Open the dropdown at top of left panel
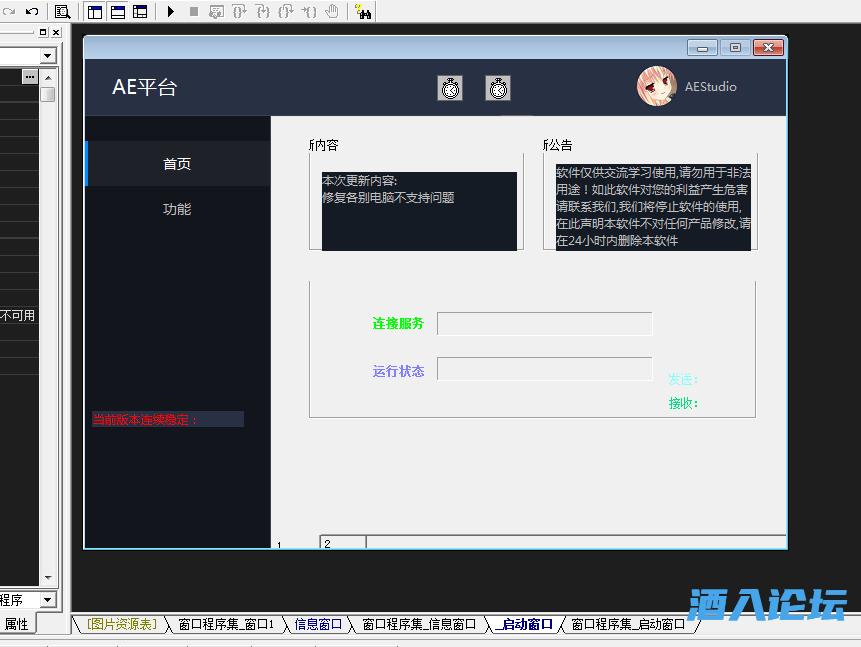This screenshot has width=861, height=647. pos(48,56)
